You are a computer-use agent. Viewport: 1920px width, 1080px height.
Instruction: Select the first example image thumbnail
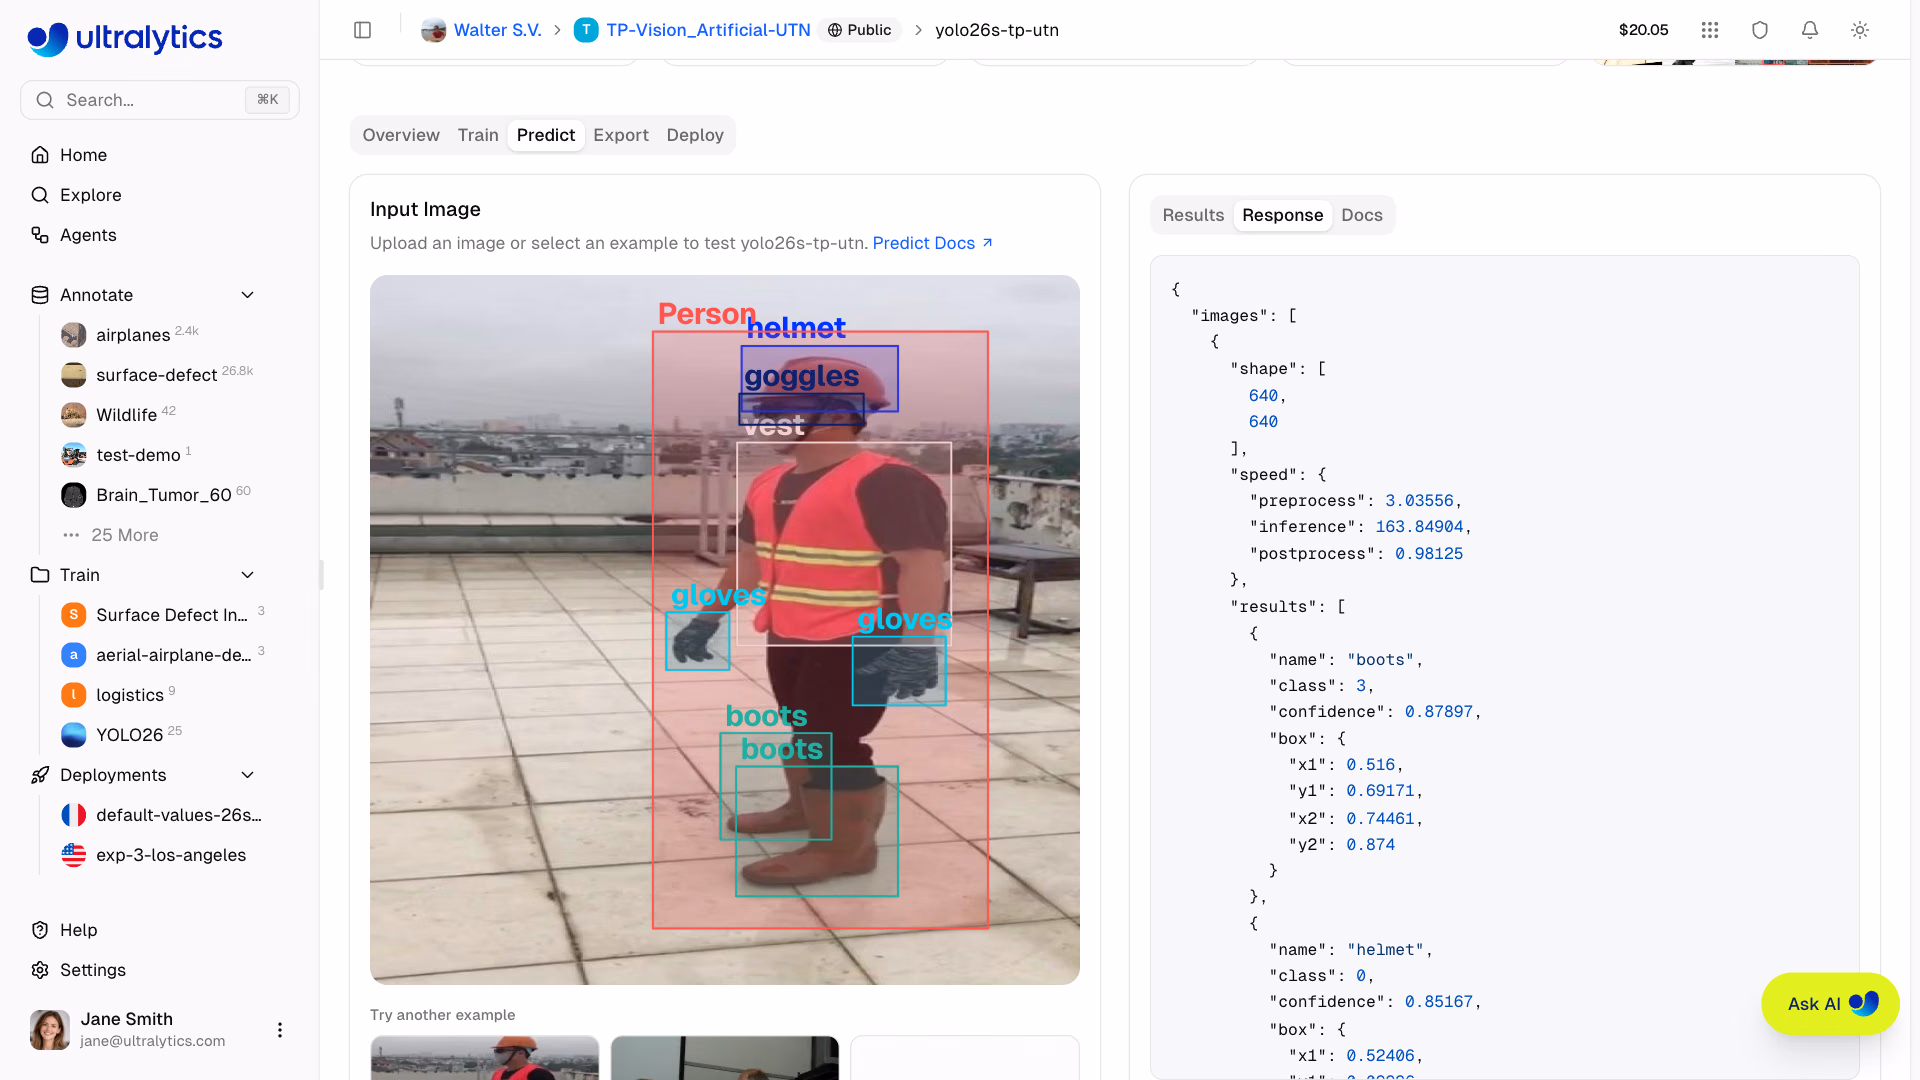tap(485, 1058)
